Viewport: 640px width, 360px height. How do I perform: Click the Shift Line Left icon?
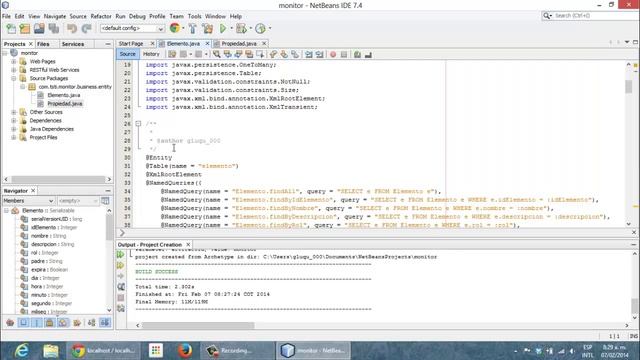309,54
